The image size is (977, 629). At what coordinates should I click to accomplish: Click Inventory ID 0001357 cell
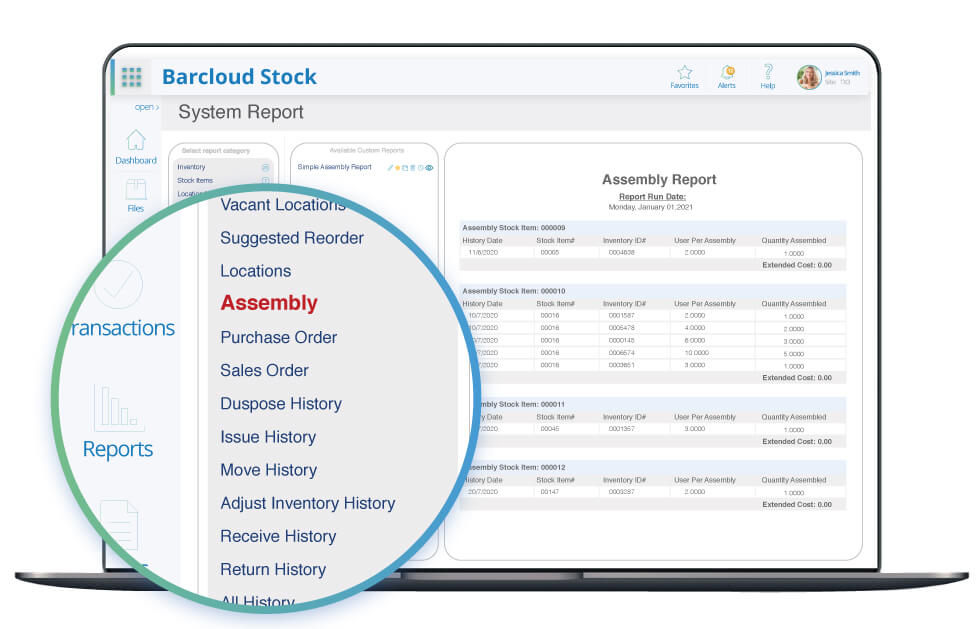point(621,429)
